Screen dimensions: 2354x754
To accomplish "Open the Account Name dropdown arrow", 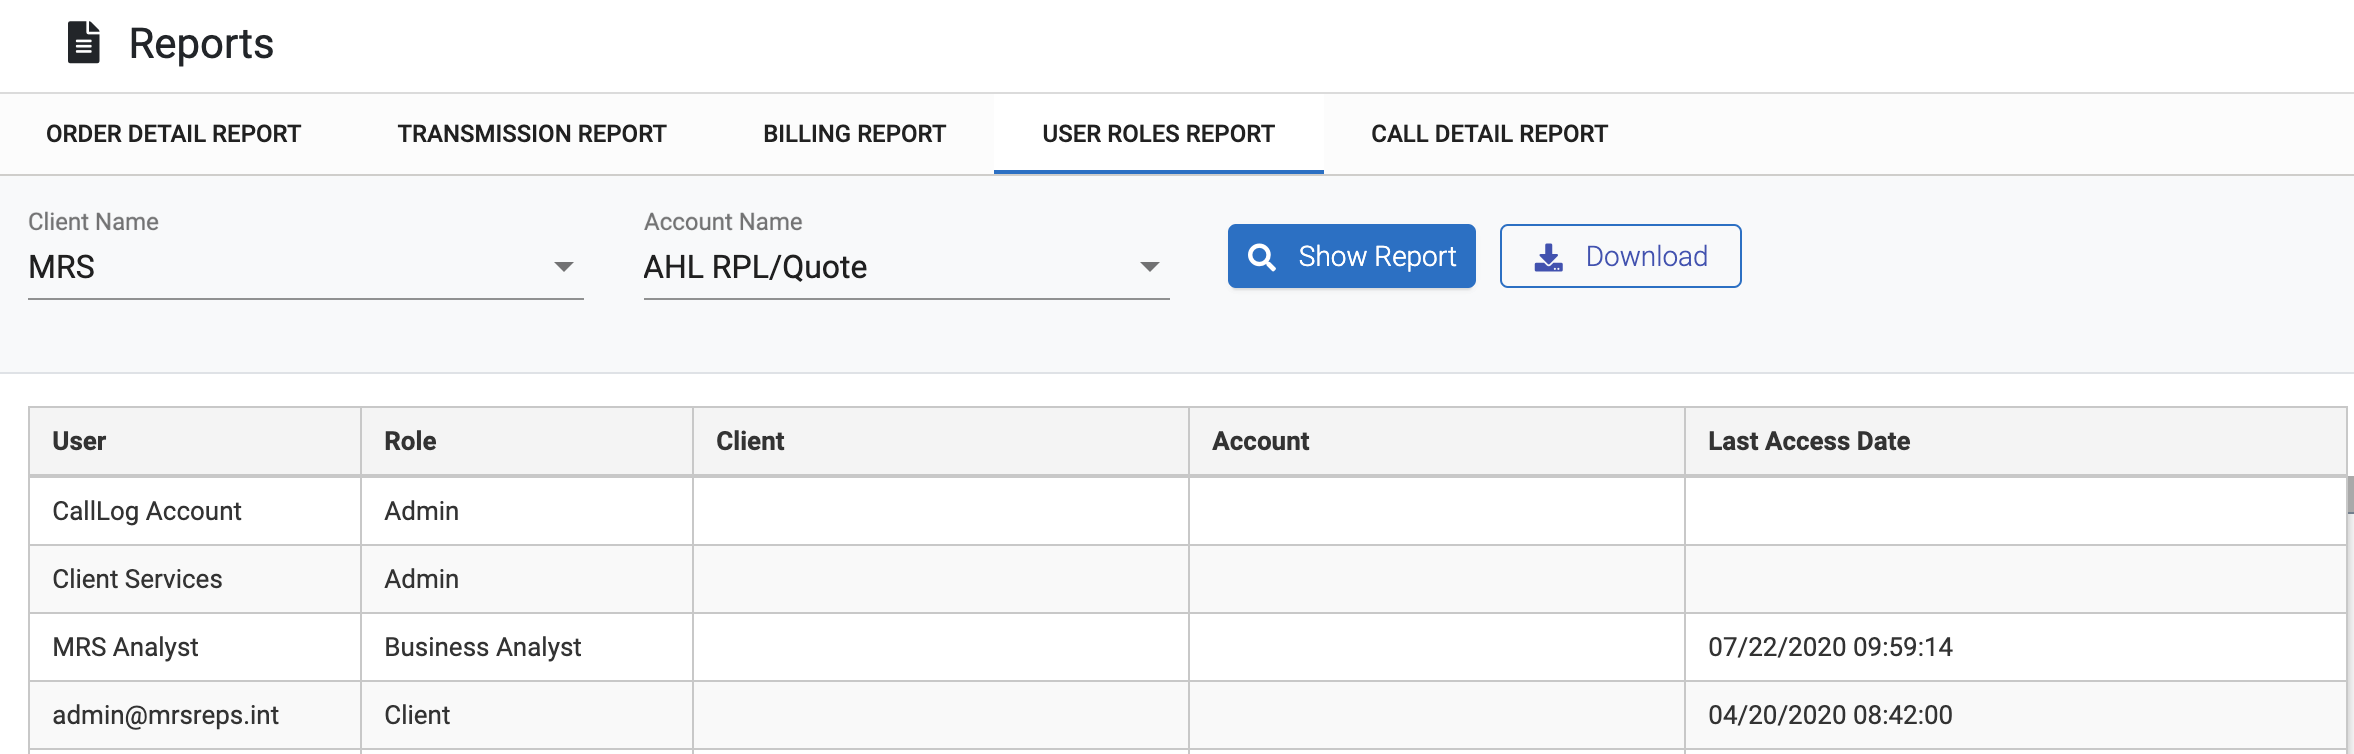I will (x=1150, y=267).
